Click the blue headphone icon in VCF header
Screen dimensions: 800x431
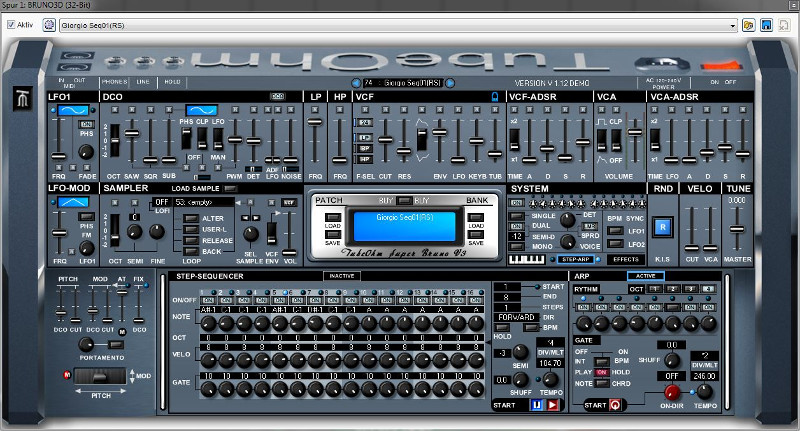[x=494, y=96]
